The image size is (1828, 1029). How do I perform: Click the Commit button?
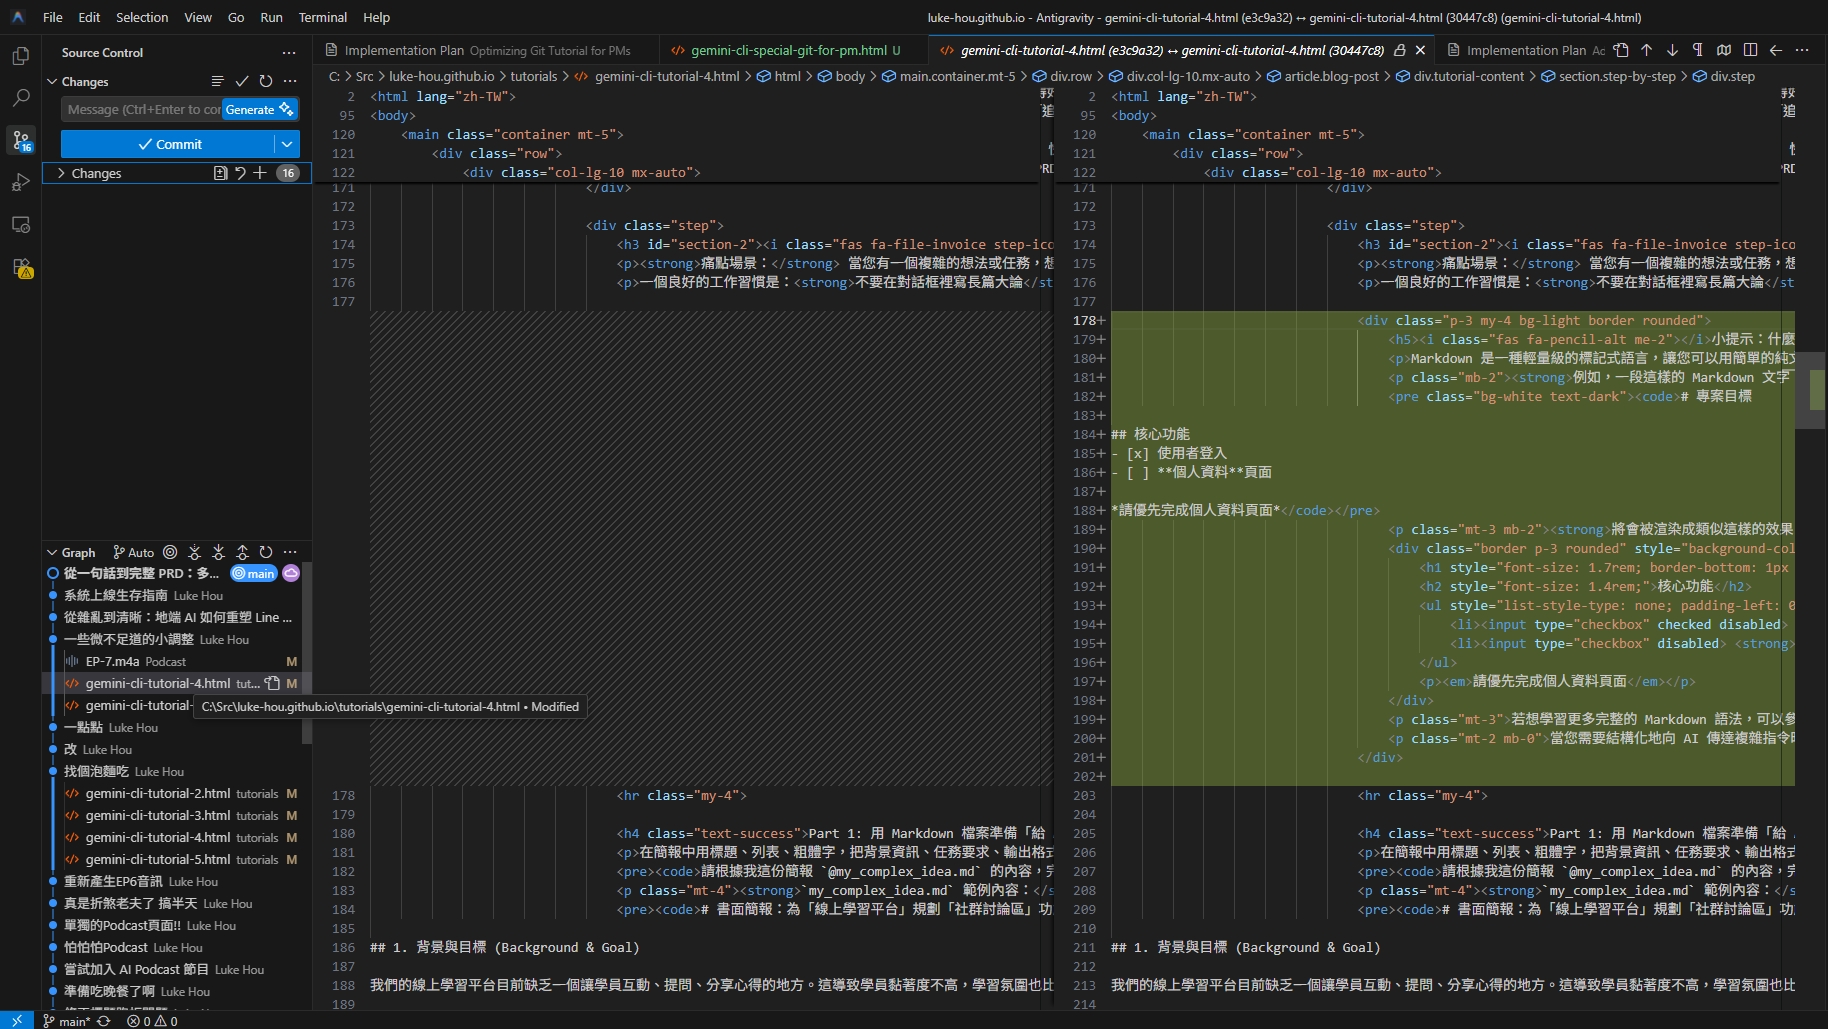170,144
